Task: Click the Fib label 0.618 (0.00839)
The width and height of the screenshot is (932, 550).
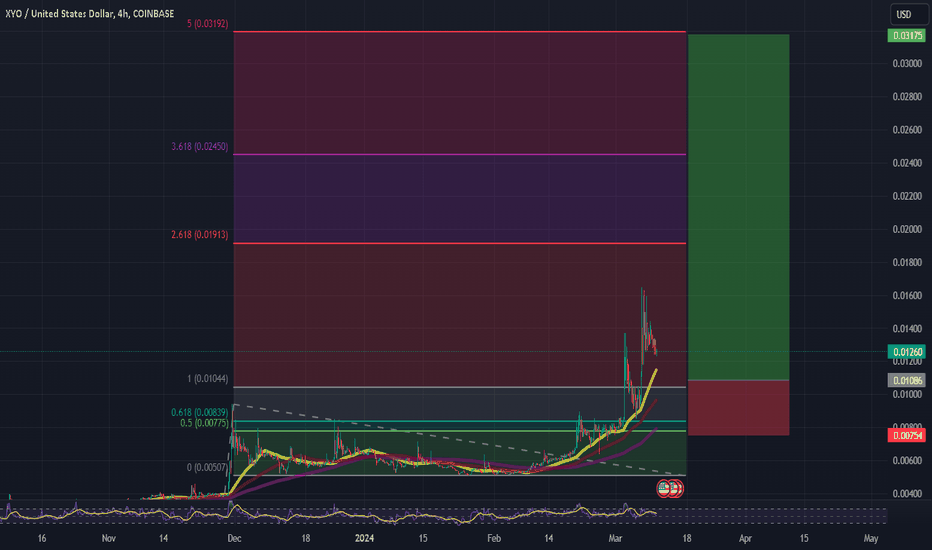Action: 200,413
